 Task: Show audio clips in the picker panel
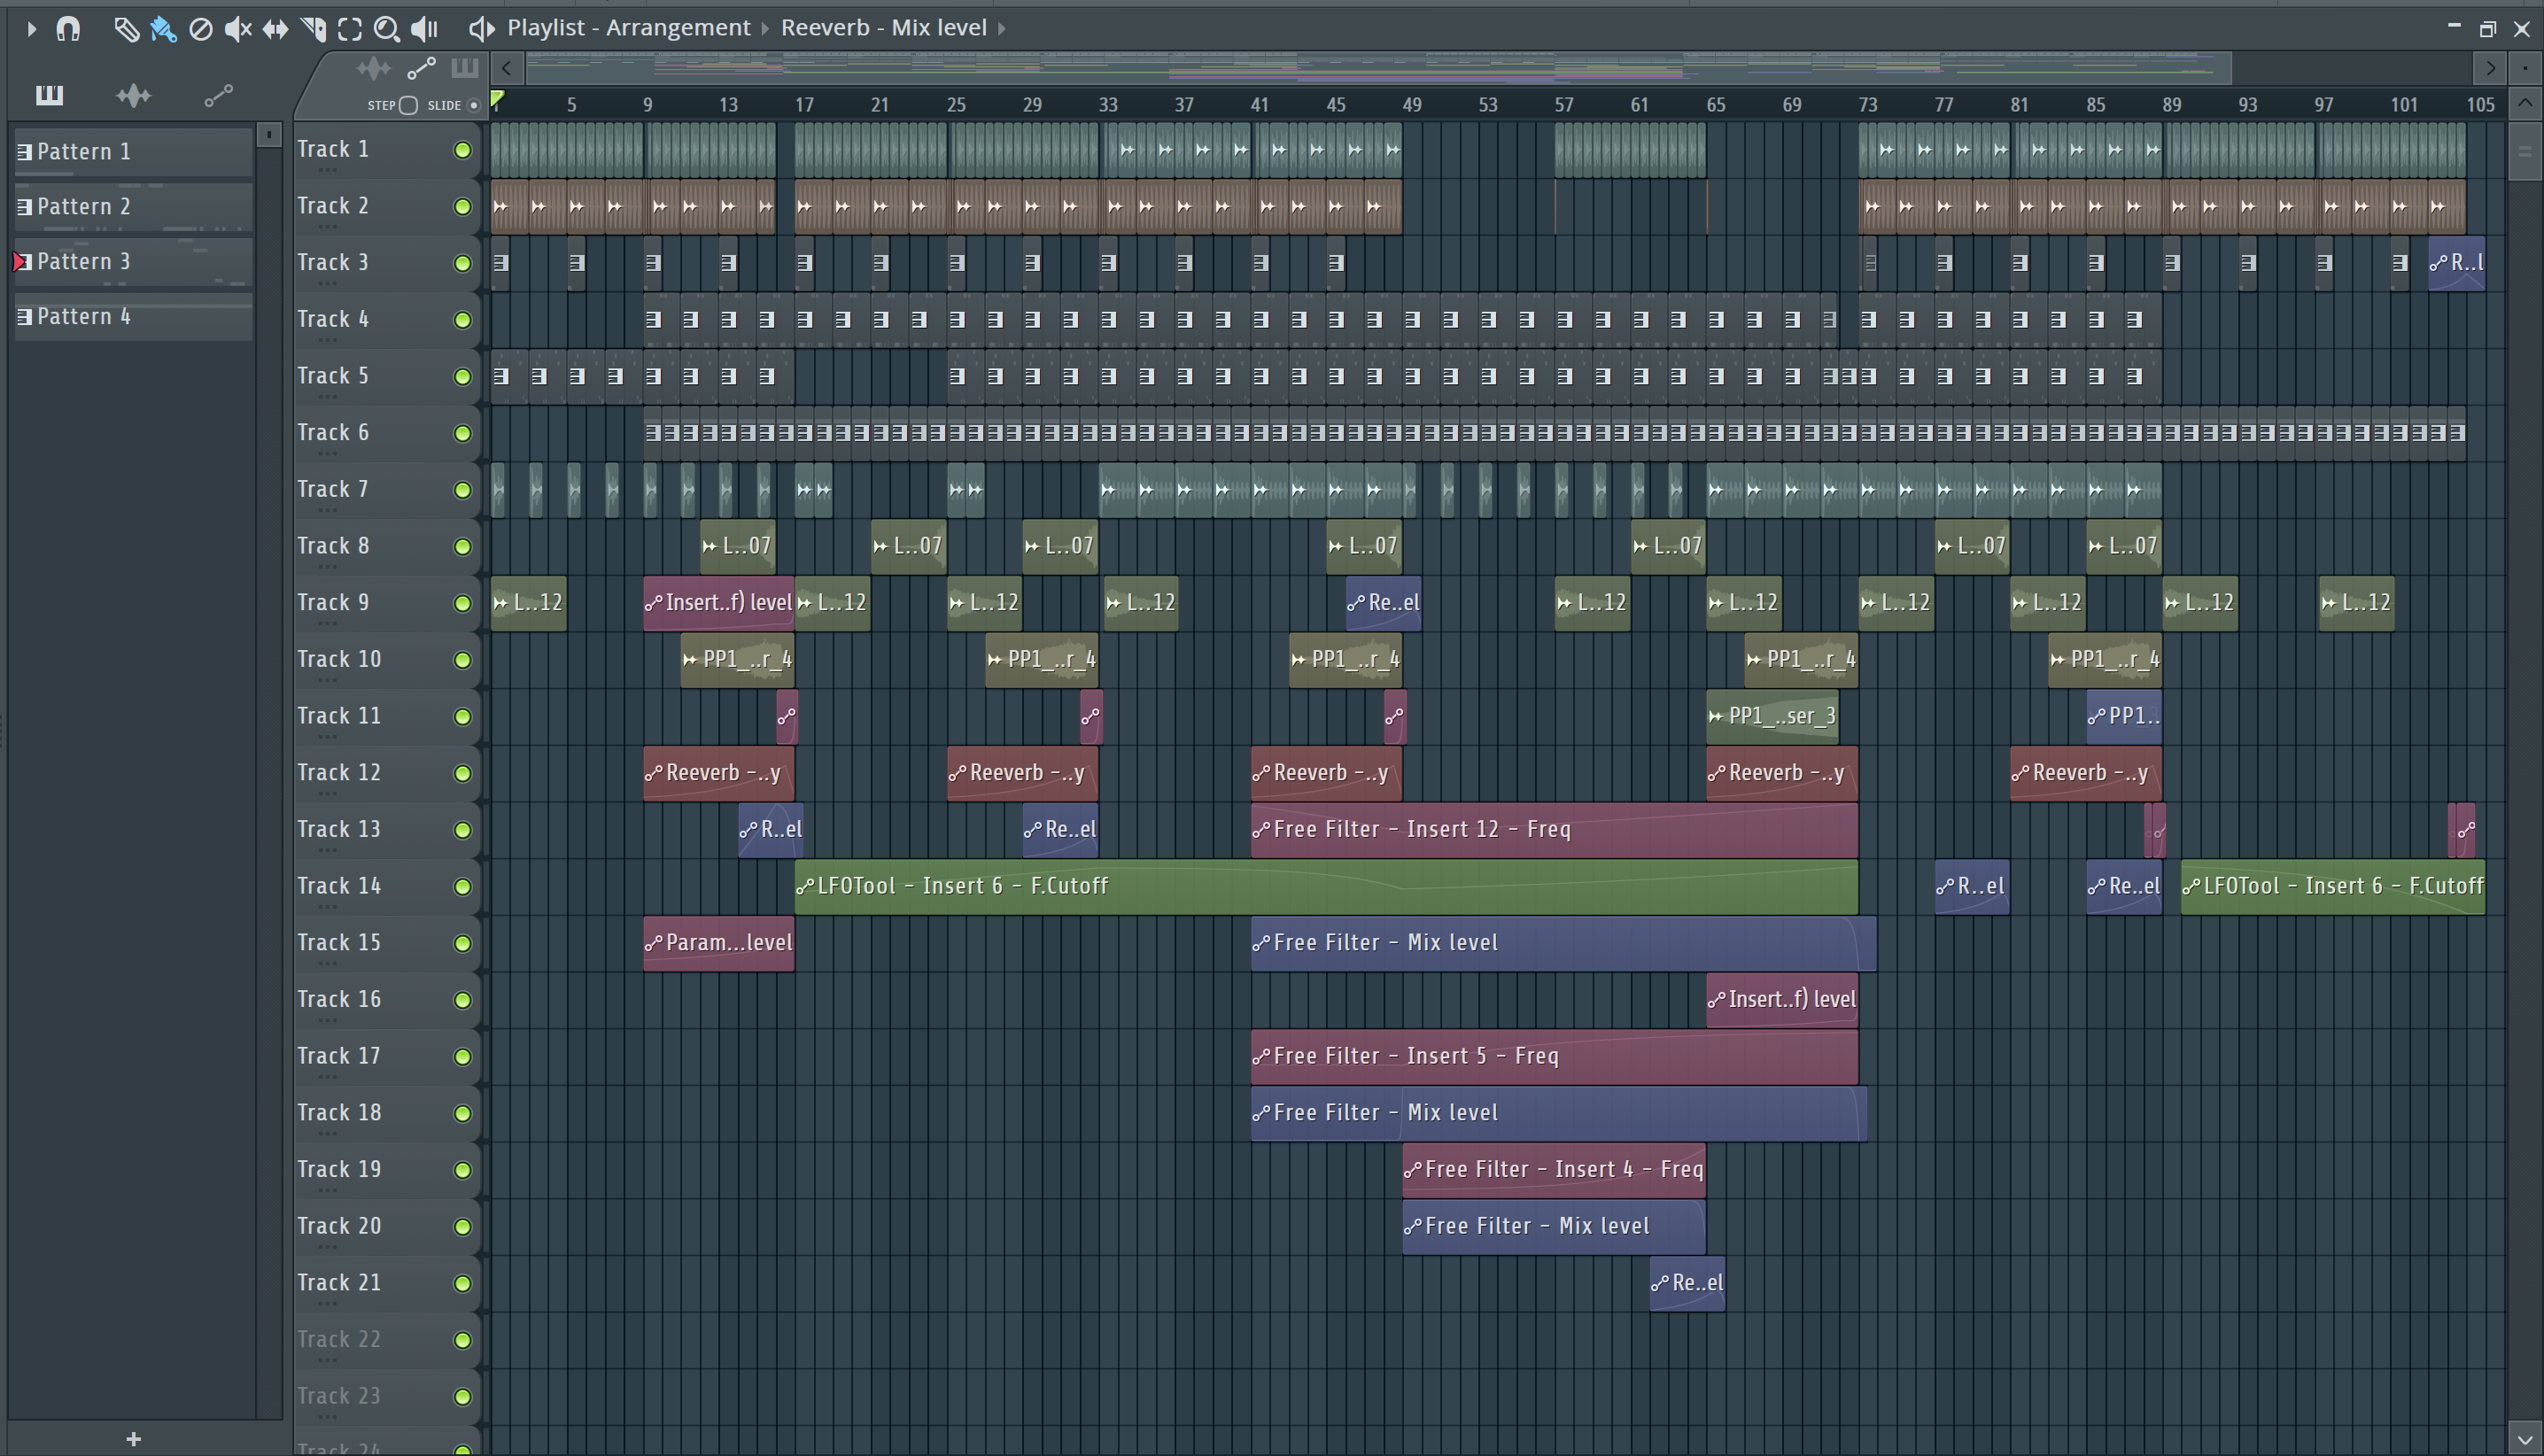[x=133, y=95]
